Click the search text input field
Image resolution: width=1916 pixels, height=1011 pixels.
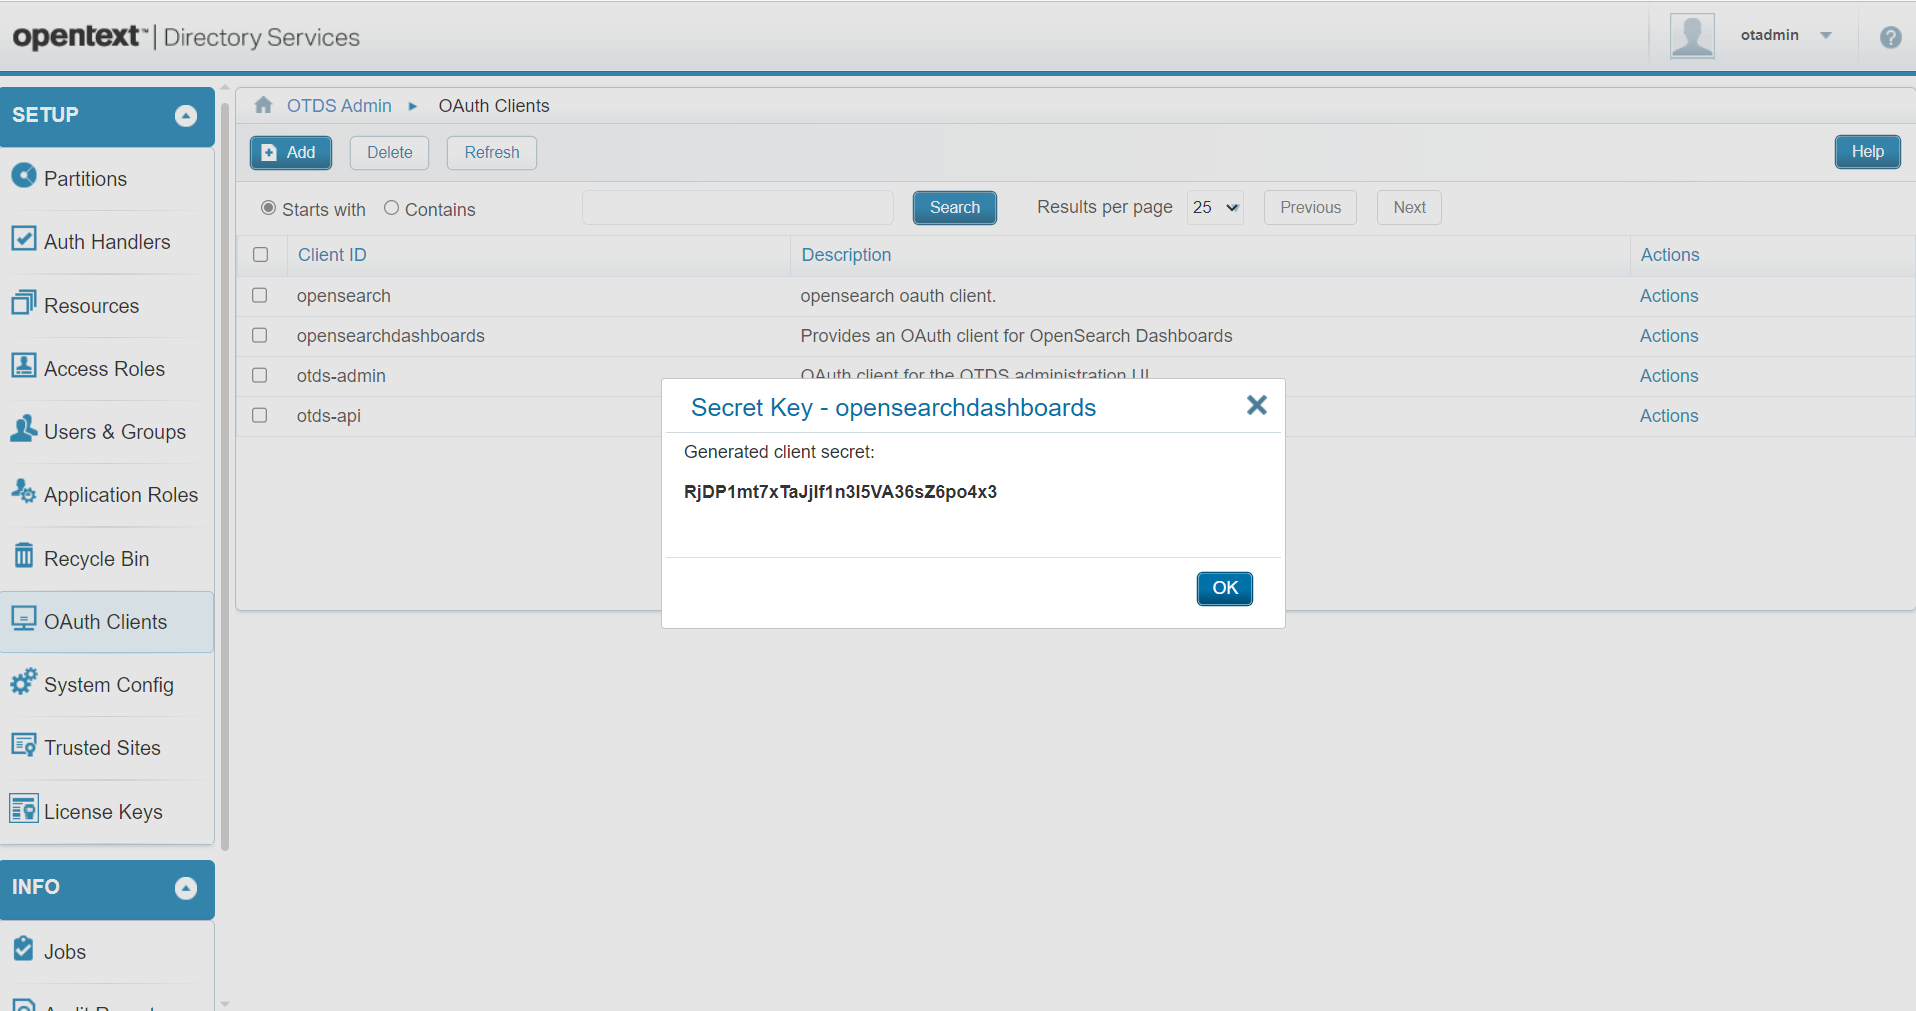tap(737, 207)
